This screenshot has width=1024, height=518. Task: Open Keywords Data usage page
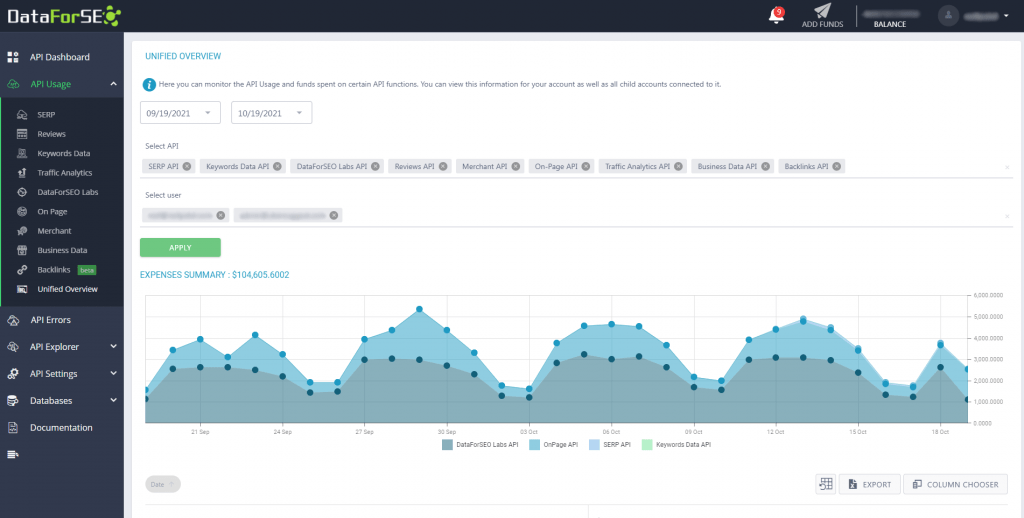coord(63,154)
